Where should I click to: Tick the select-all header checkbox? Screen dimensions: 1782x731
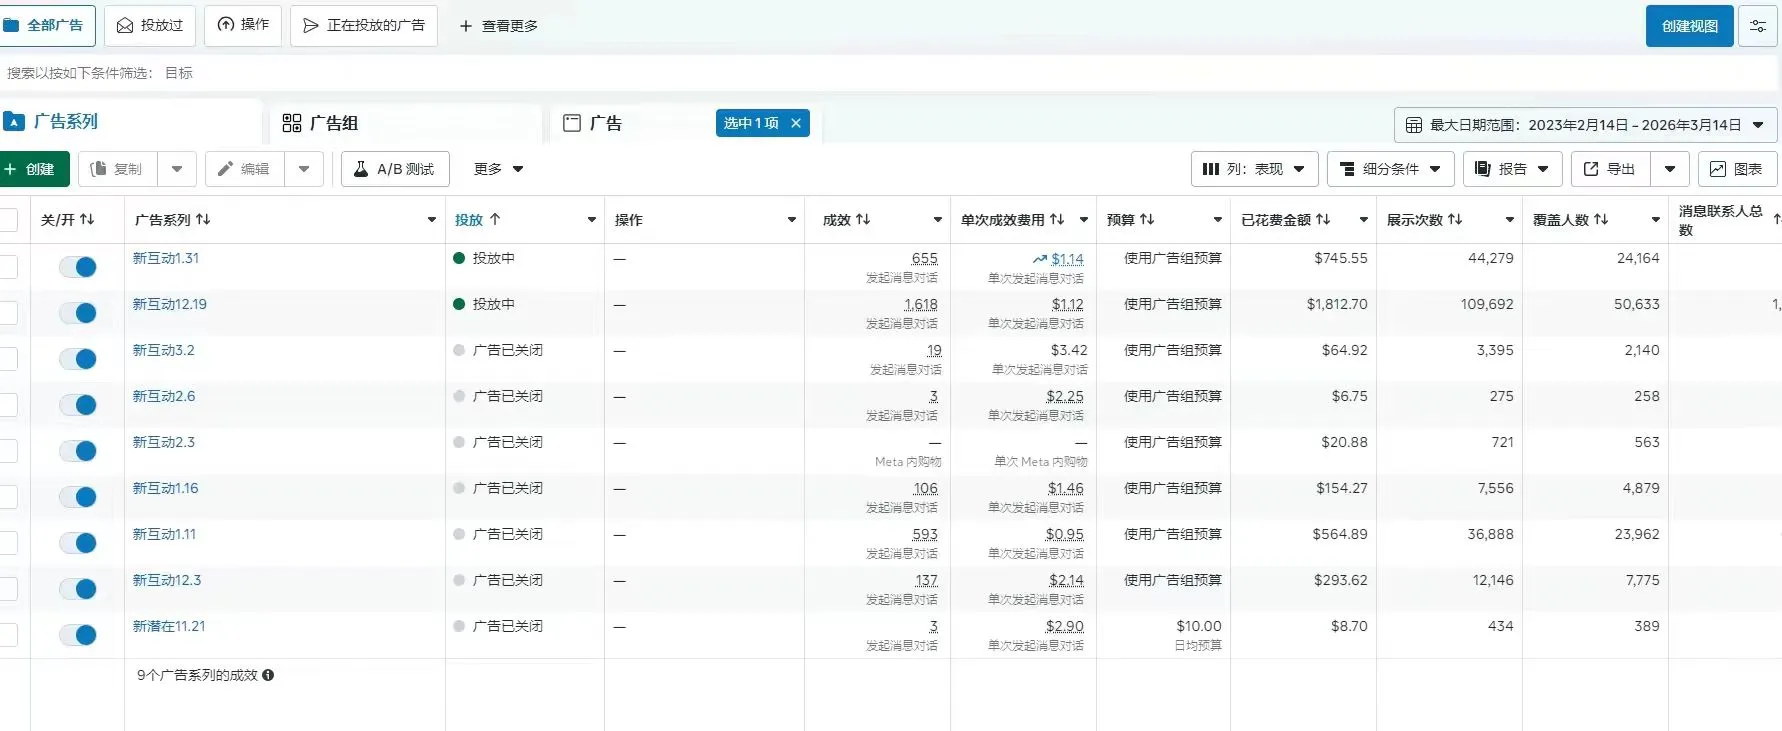pyautogui.click(x=8, y=220)
